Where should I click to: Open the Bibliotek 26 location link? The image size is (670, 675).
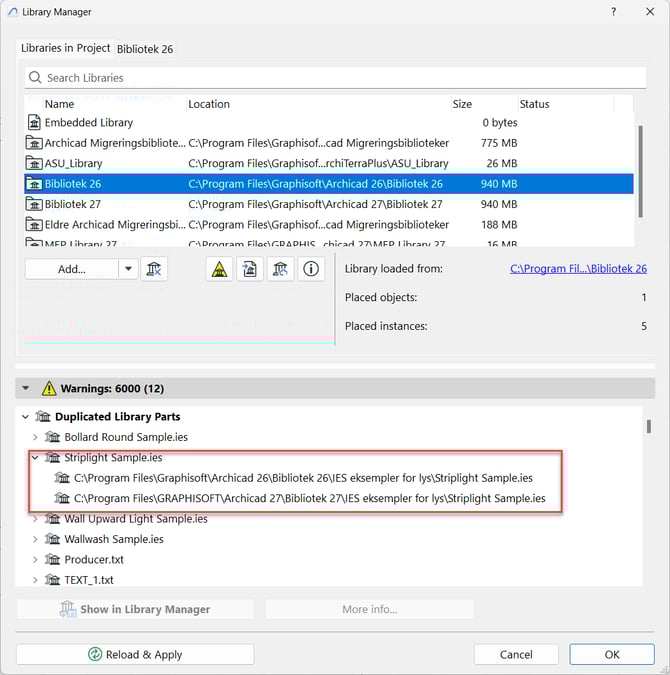(x=578, y=269)
